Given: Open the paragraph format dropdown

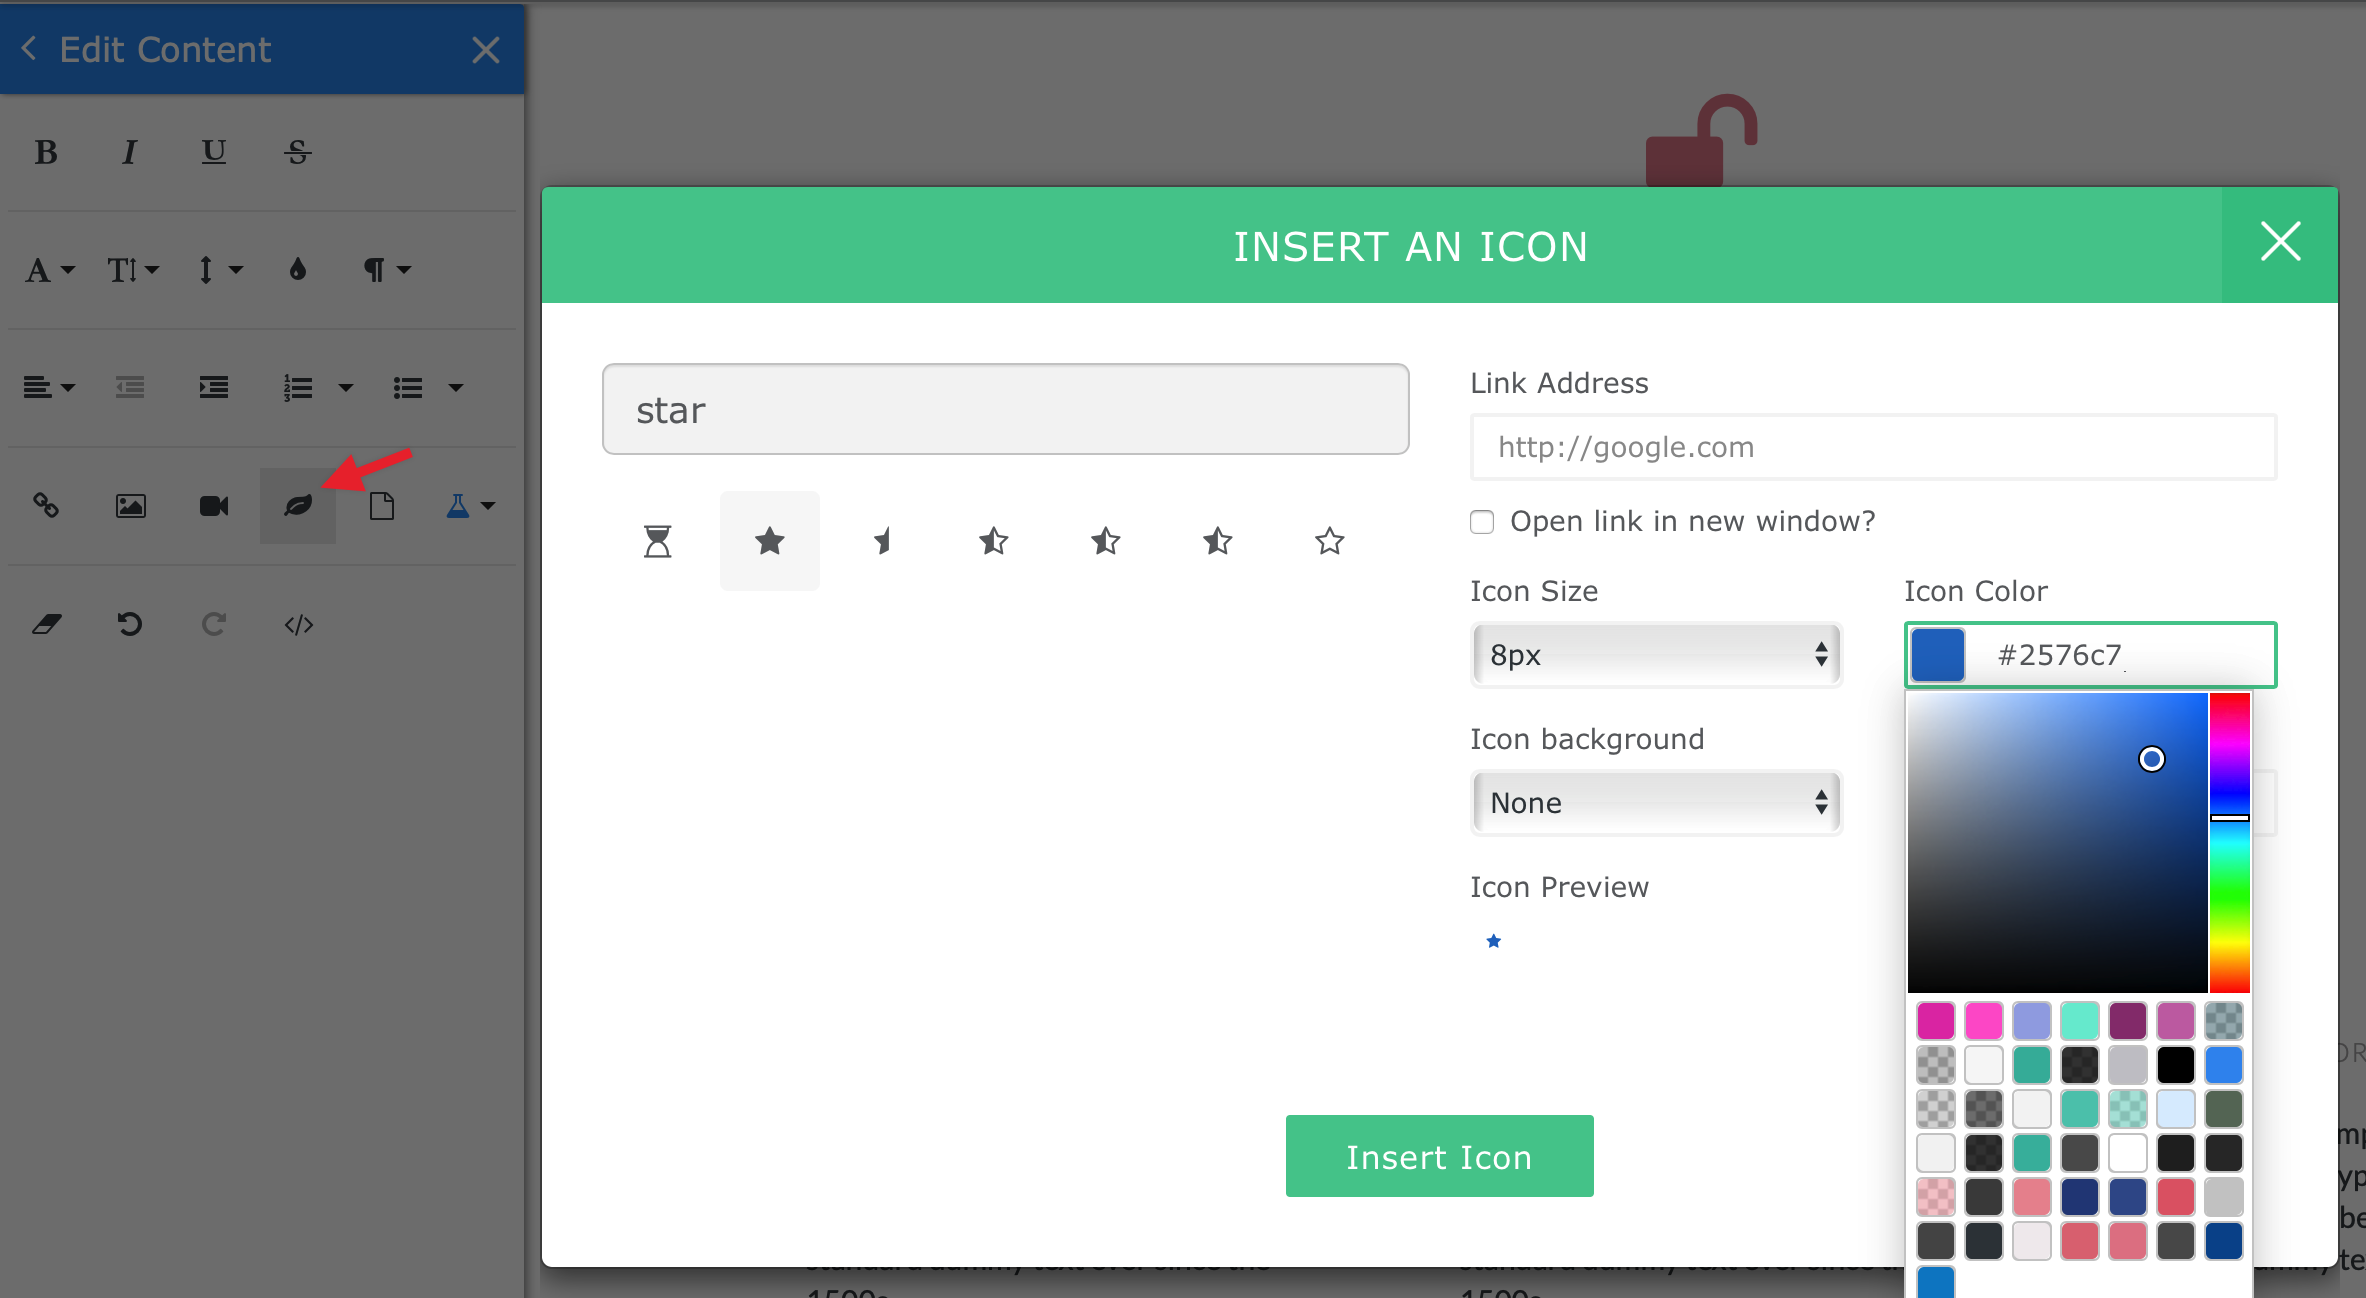Looking at the screenshot, I should 387,270.
